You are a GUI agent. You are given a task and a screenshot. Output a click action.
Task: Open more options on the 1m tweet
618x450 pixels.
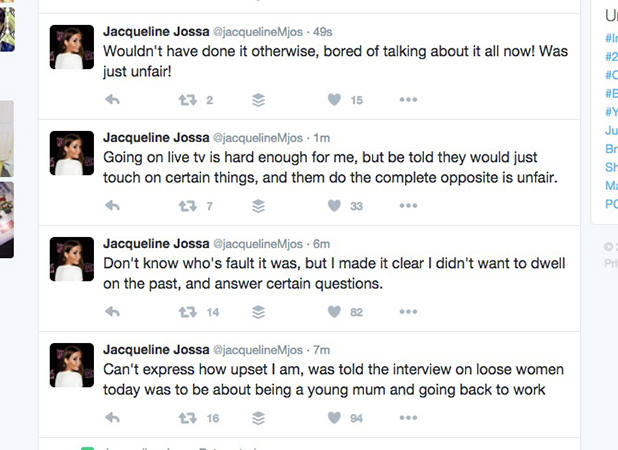(408, 206)
